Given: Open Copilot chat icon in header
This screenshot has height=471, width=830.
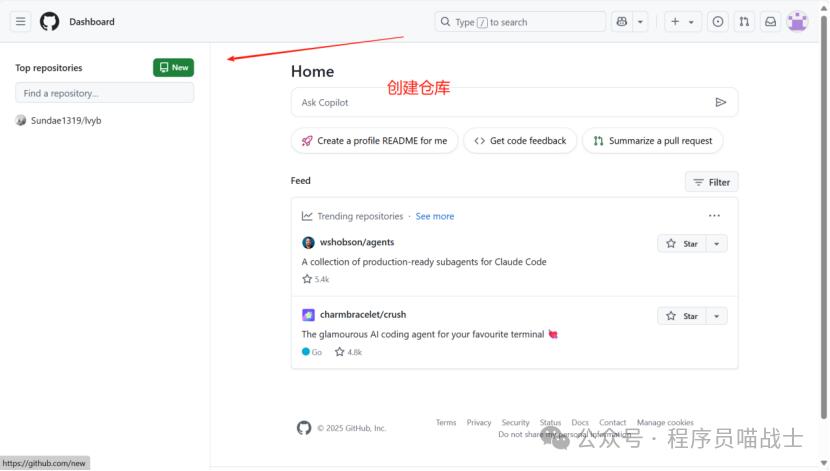Looking at the screenshot, I should tap(622, 22).
